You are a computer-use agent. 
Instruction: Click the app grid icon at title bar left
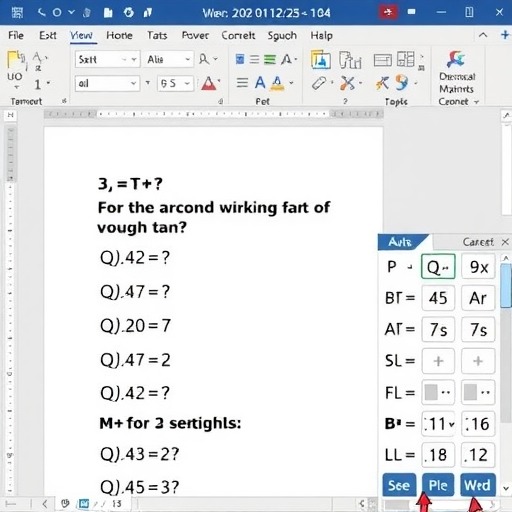pos(17,13)
